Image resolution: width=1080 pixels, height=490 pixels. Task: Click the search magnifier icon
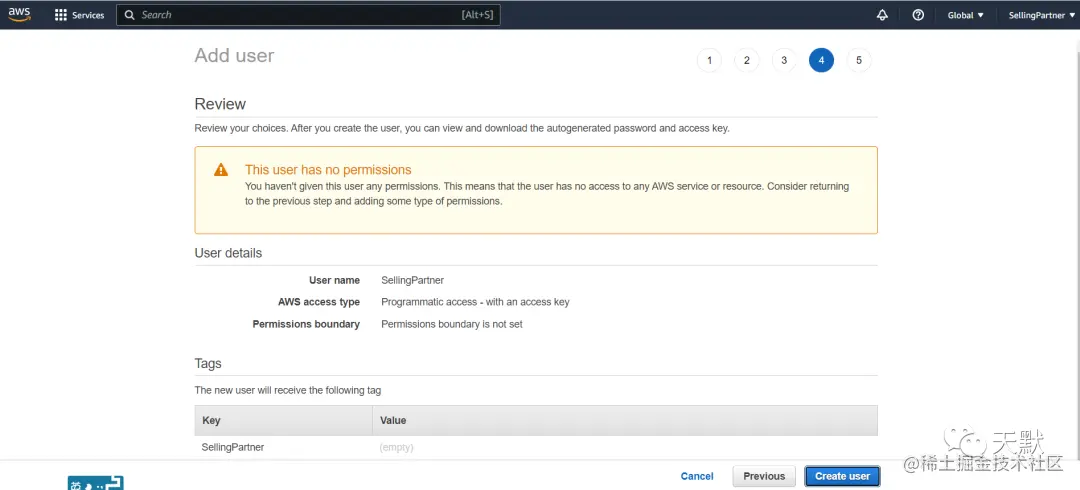tap(129, 15)
